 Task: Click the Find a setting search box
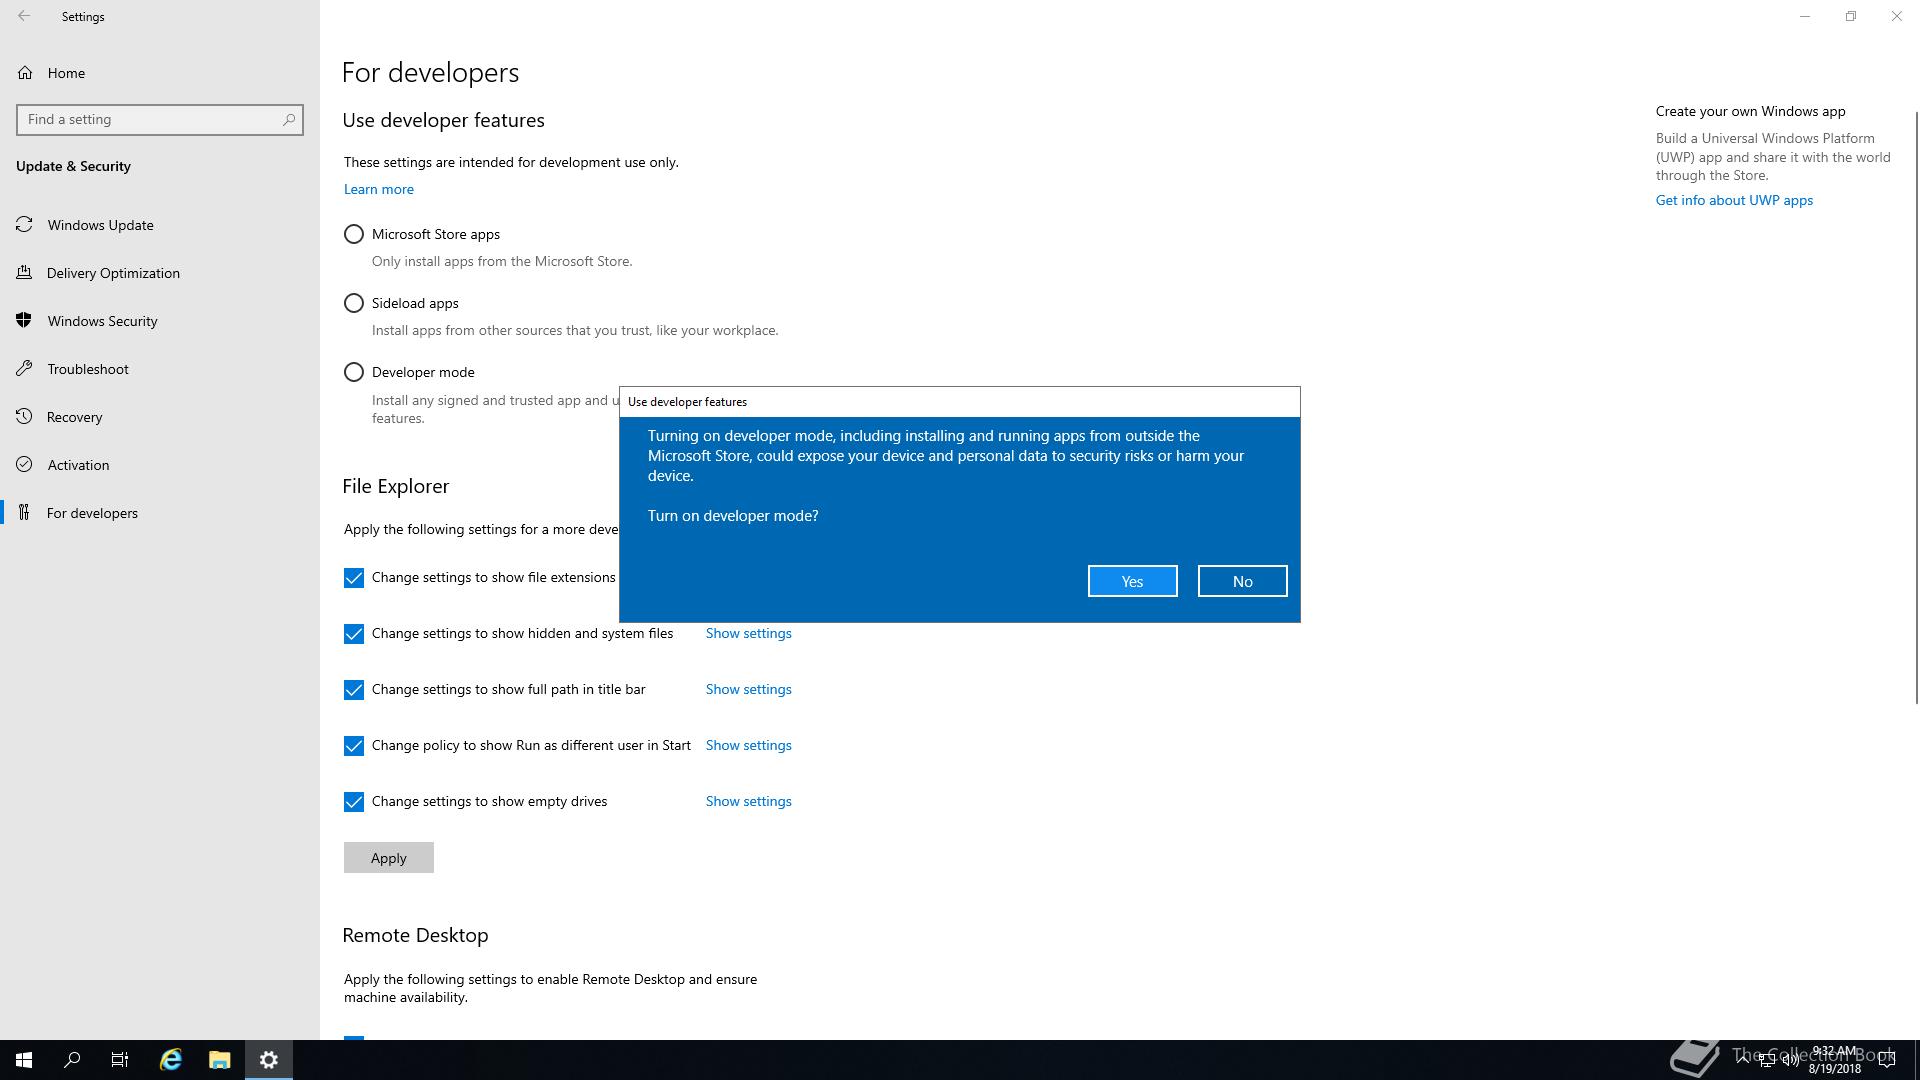(x=160, y=119)
